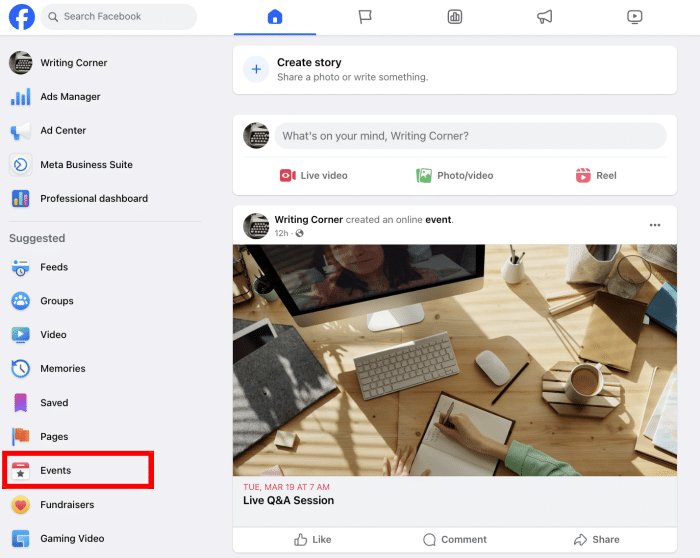Open Ad Center megaphone icon in sidebar
Image resolution: width=700 pixels, height=558 pixels.
[x=21, y=130]
